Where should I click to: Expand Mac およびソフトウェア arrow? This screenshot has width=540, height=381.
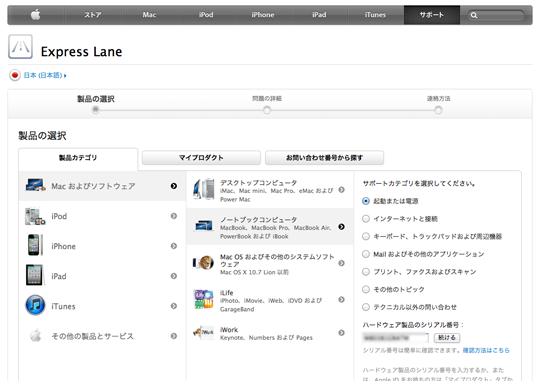(x=174, y=186)
